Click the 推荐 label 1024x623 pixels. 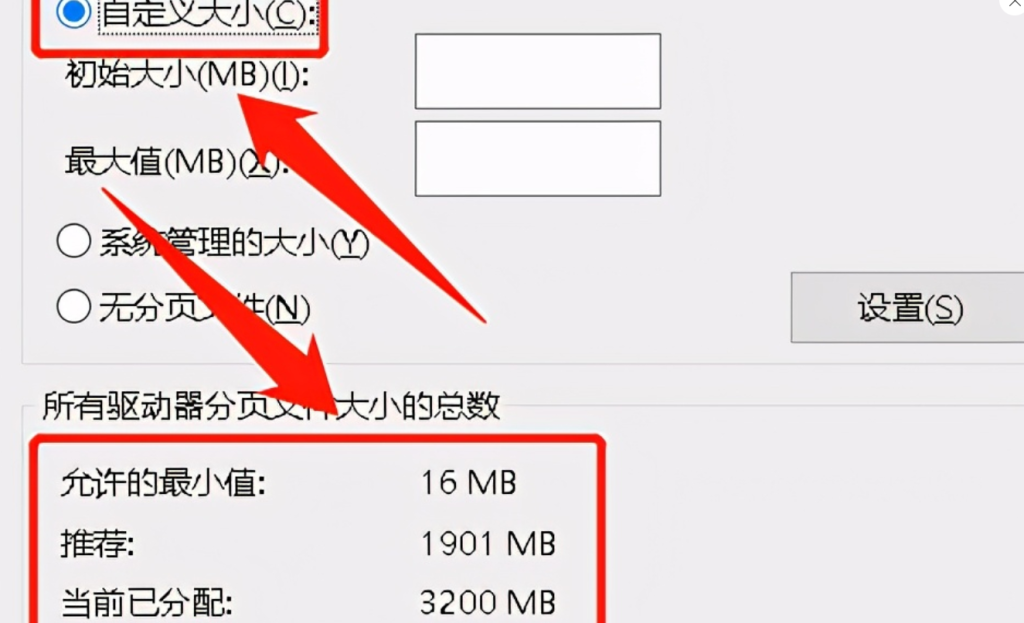point(98,543)
